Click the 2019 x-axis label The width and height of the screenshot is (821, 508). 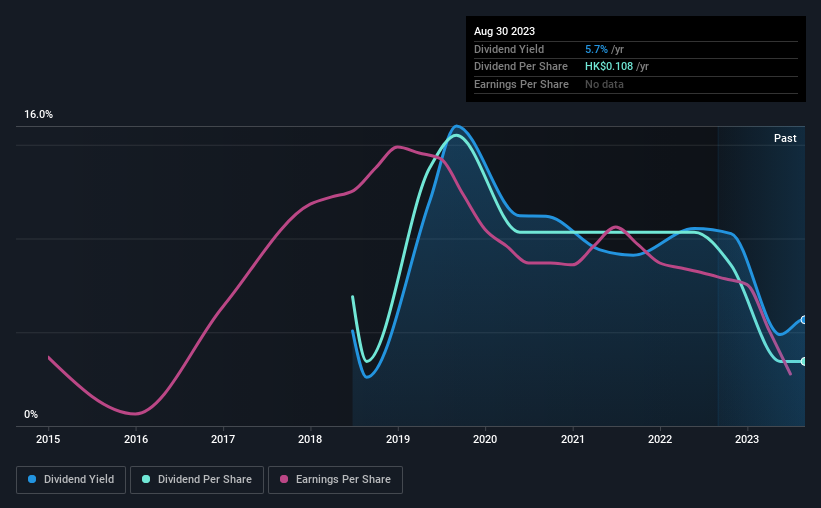point(398,439)
